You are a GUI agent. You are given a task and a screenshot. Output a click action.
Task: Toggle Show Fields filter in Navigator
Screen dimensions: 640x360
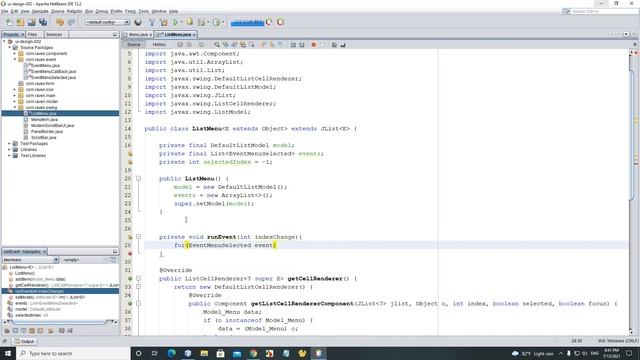(15, 331)
